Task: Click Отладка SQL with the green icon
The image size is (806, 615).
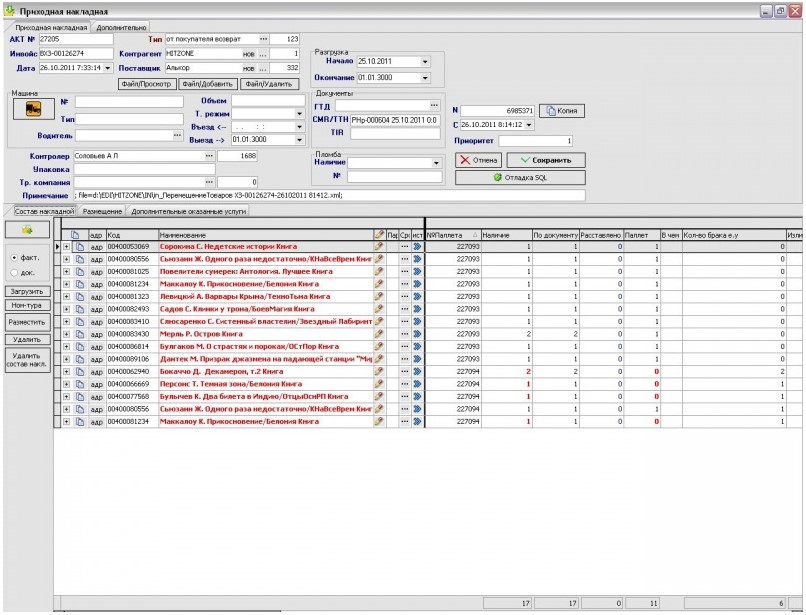Action: coord(520,178)
